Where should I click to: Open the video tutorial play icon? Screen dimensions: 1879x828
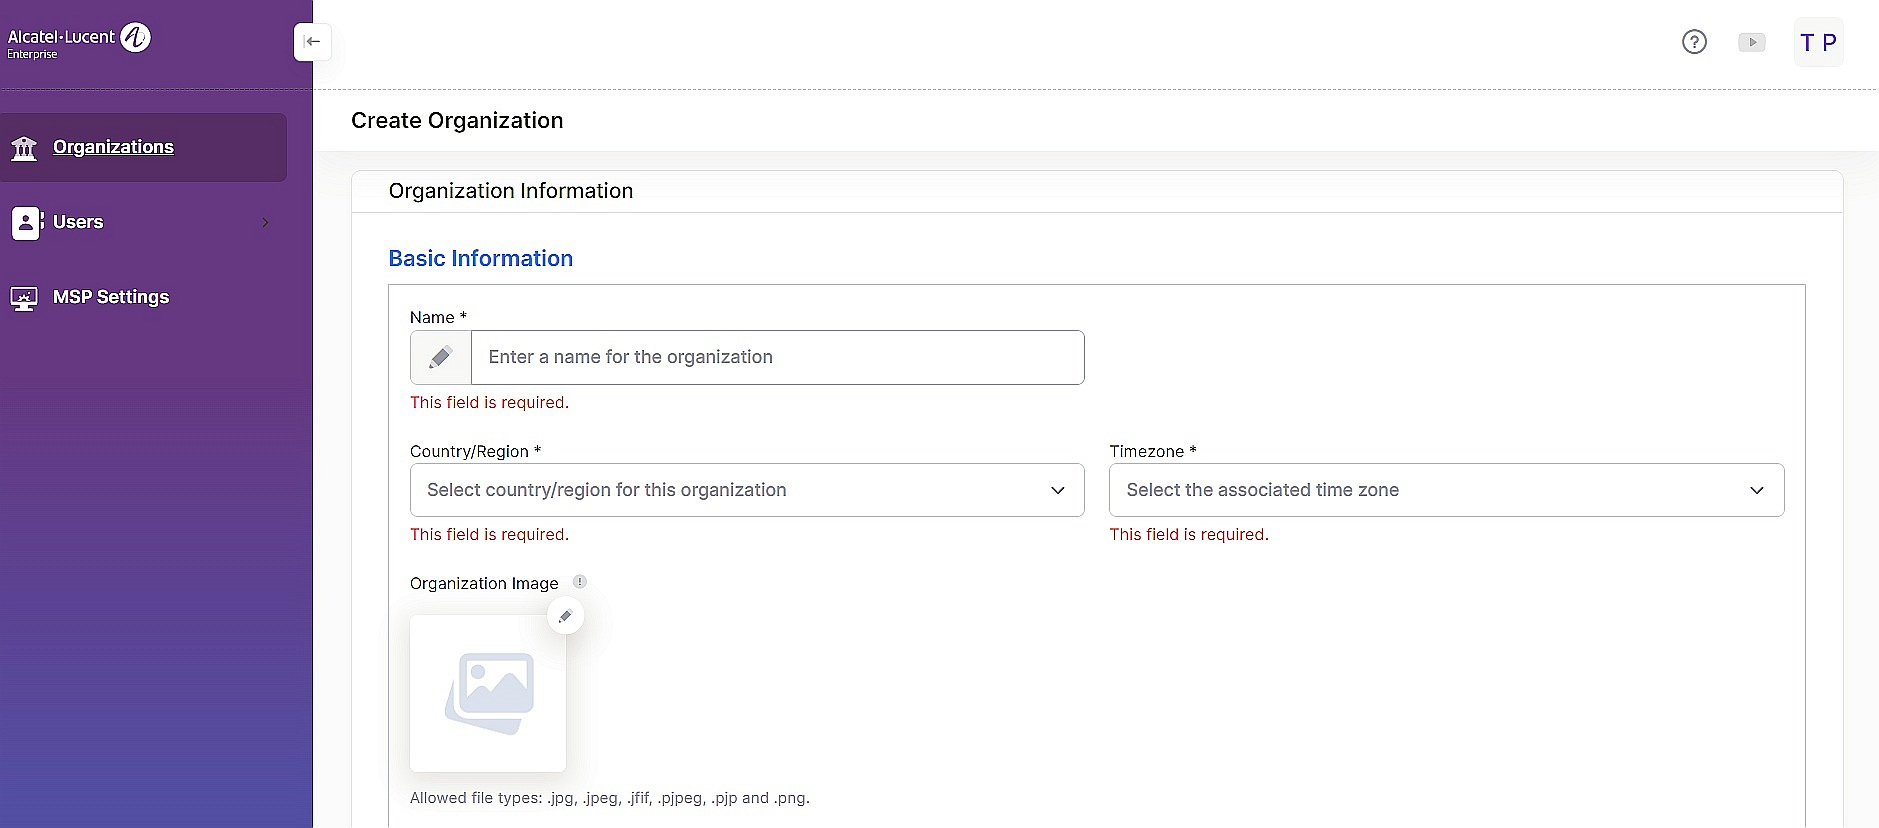click(x=1751, y=42)
